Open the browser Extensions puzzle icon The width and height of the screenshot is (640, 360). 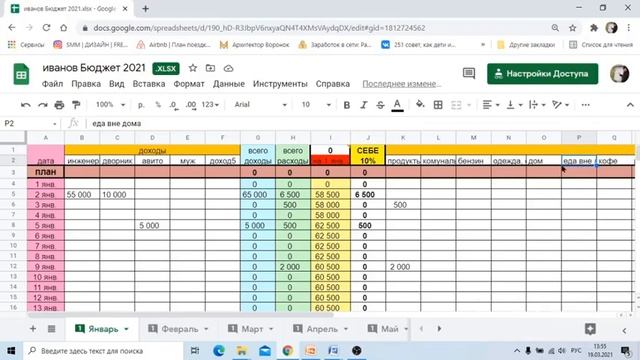pos(593,28)
